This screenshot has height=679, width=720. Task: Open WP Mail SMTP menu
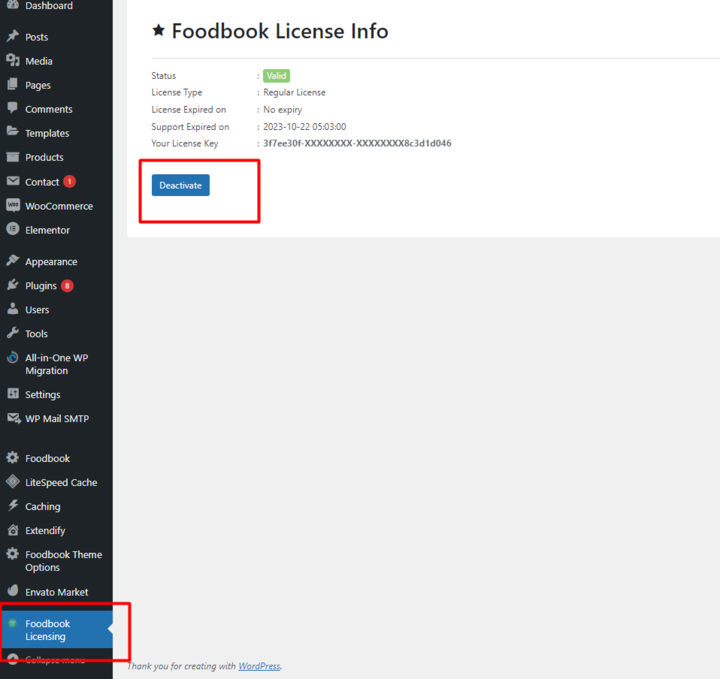[56, 419]
